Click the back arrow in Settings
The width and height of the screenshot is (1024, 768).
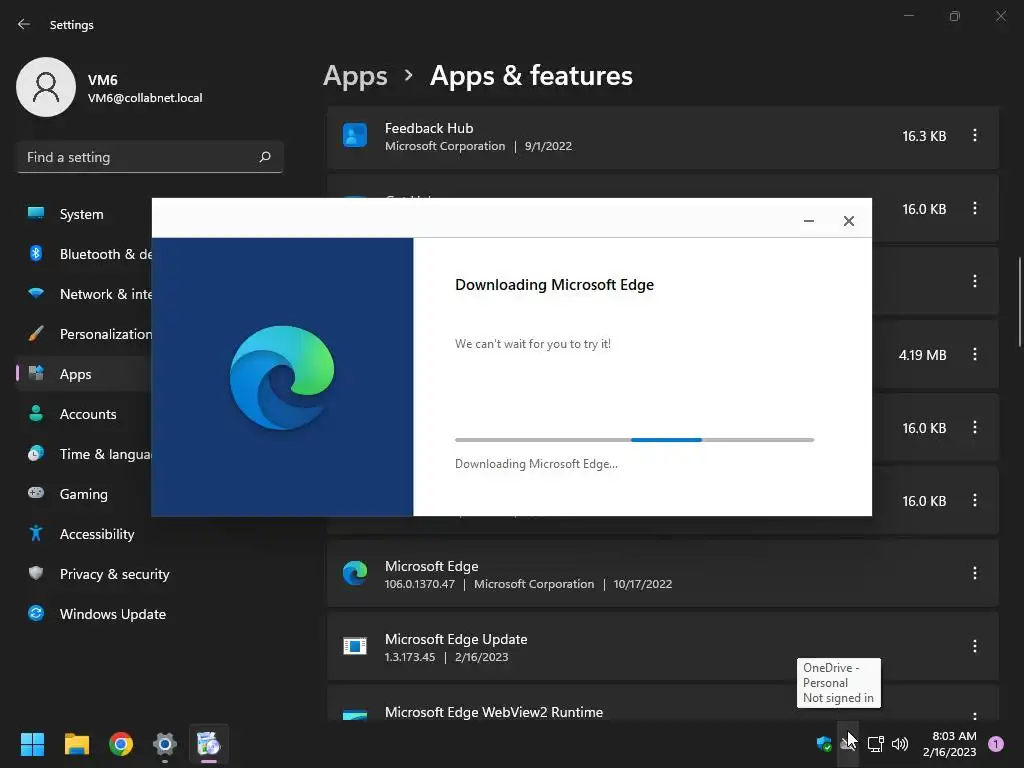24,24
